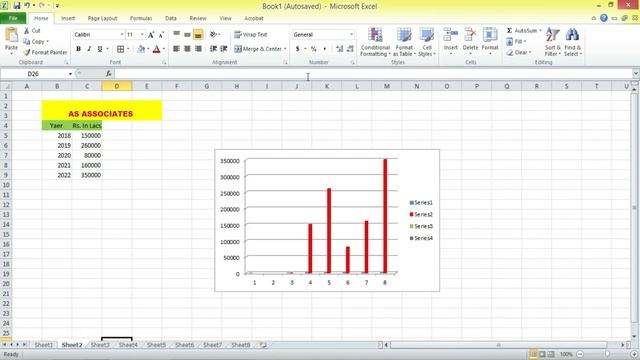Click the Copy icon
Screen dimensions: 640x360
tap(27, 41)
